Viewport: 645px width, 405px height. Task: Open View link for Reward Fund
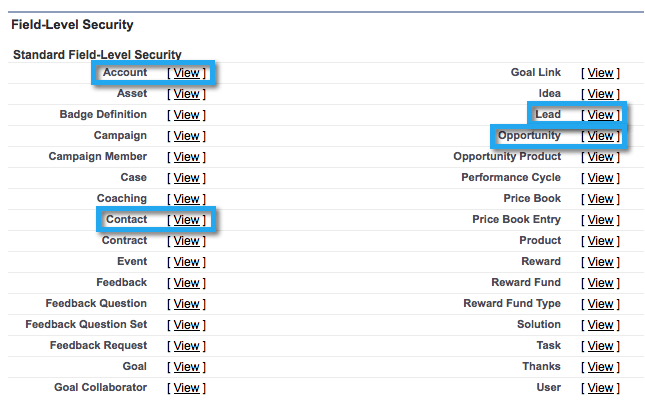(601, 282)
